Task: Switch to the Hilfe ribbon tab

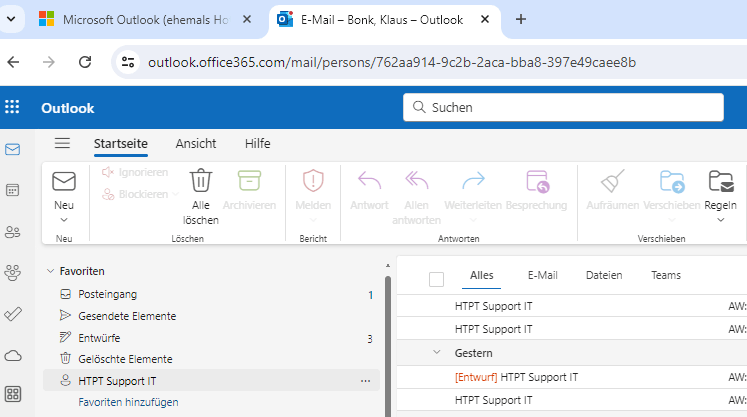Action: [258, 143]
